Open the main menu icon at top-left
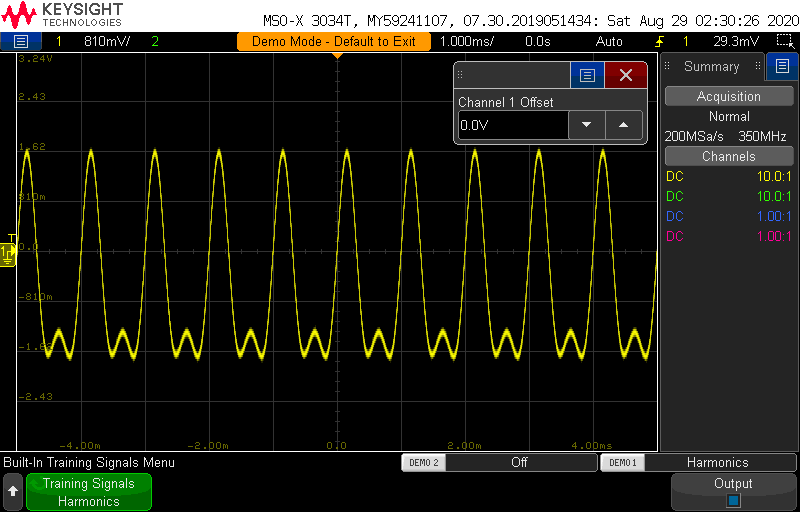800x512 pixels. tap(21, 41)
